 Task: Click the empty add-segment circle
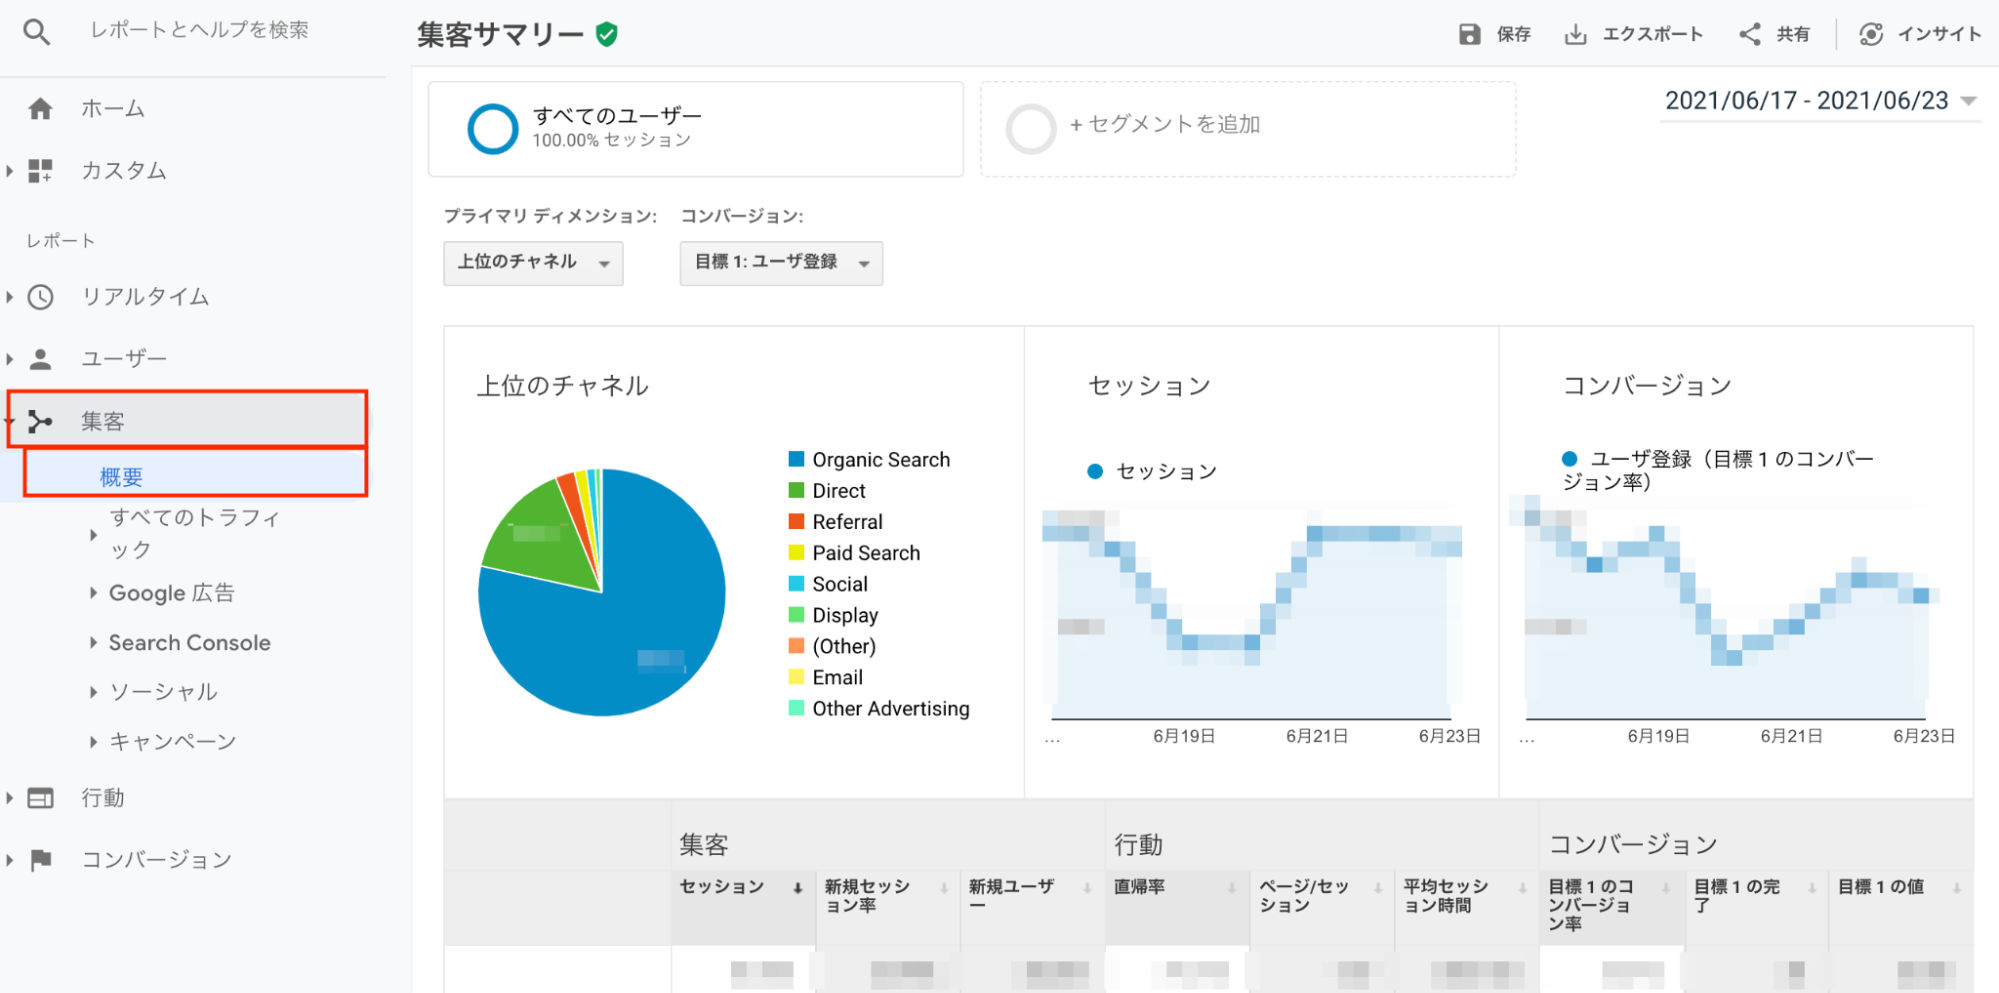1031,129
